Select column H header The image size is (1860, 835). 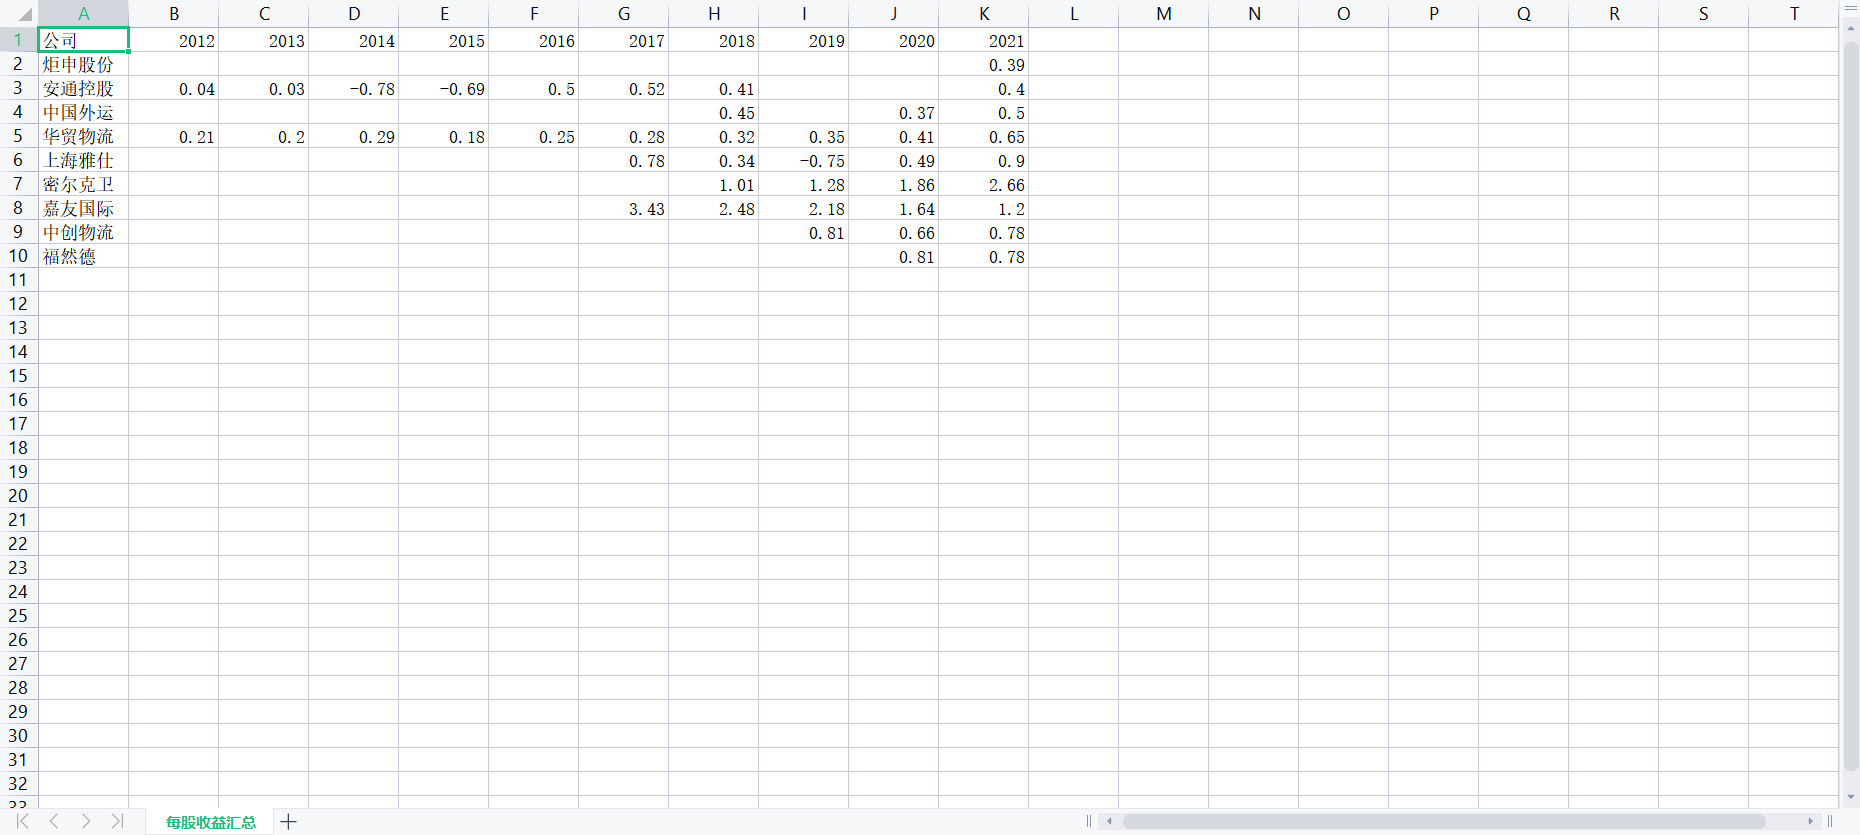[x=714, y=14]
